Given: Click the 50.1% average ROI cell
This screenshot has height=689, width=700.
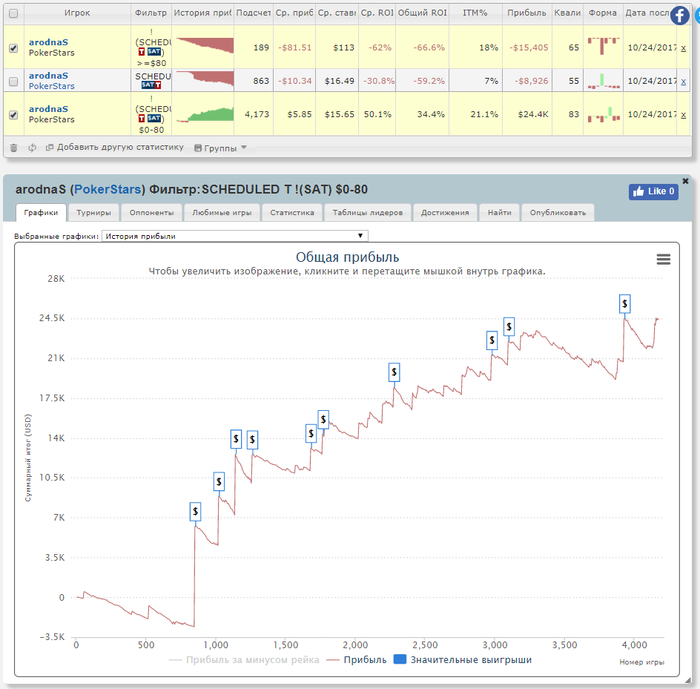Looking at the screenshot, I should [377, 114].
